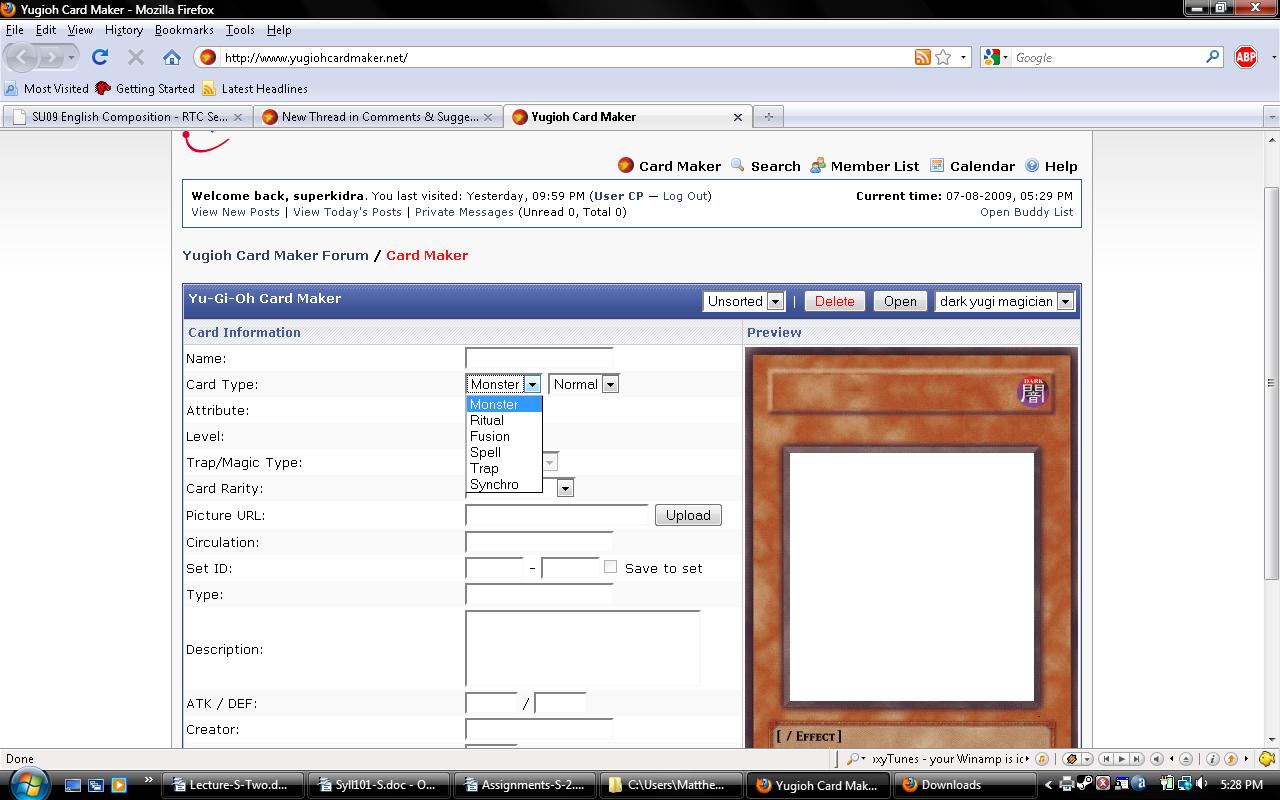This screenshot has height=800, width=1280.
Task: Click Yugioh Card Maker Forum breadcrumb
Action: [275, 255]
